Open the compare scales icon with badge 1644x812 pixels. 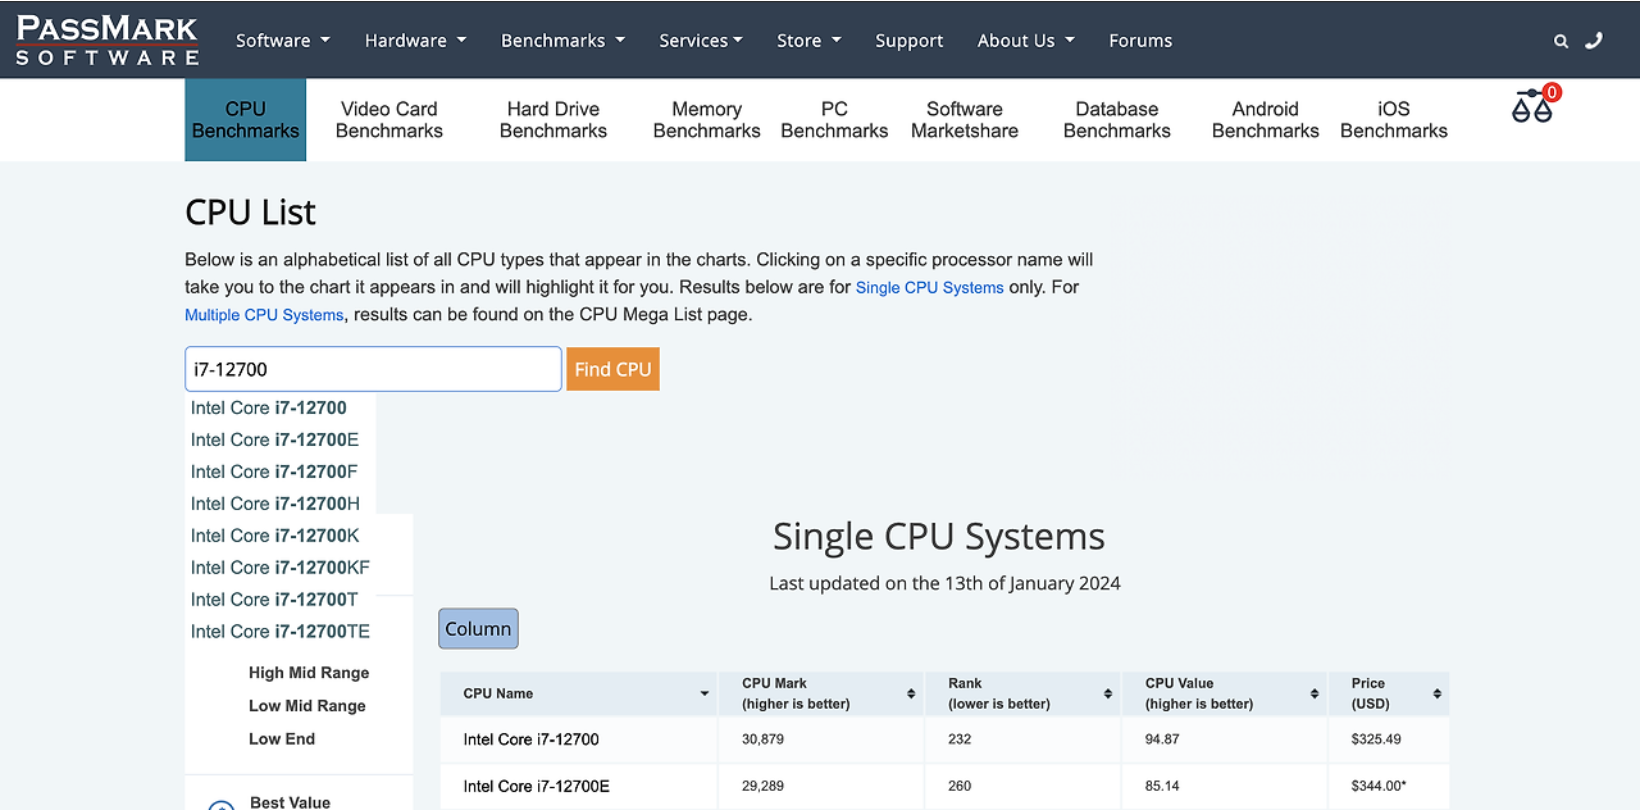pyautogui.click(x=1535, y=104)
